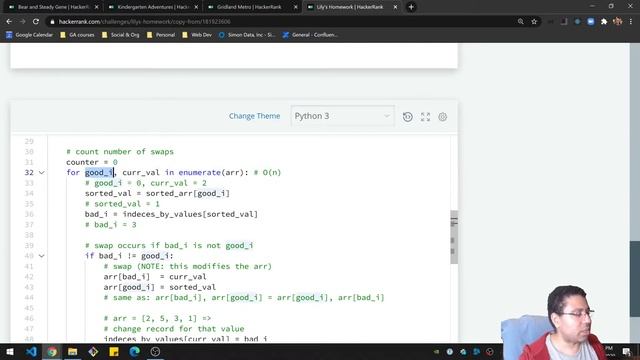Click the '# bad_i = 3' comment
Image resolution: width=640 pixels, height=360 pixels.
[x=111, y=225]
